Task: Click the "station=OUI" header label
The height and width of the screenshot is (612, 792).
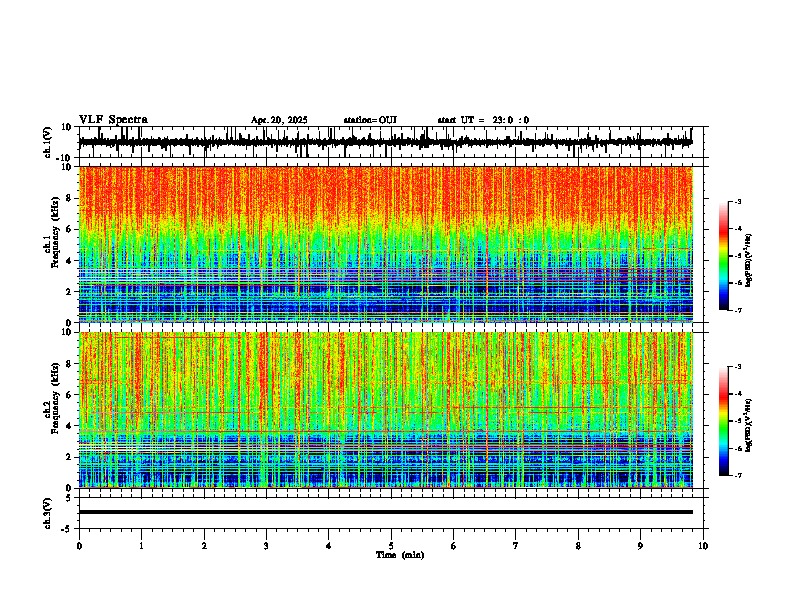Action: 370,120
